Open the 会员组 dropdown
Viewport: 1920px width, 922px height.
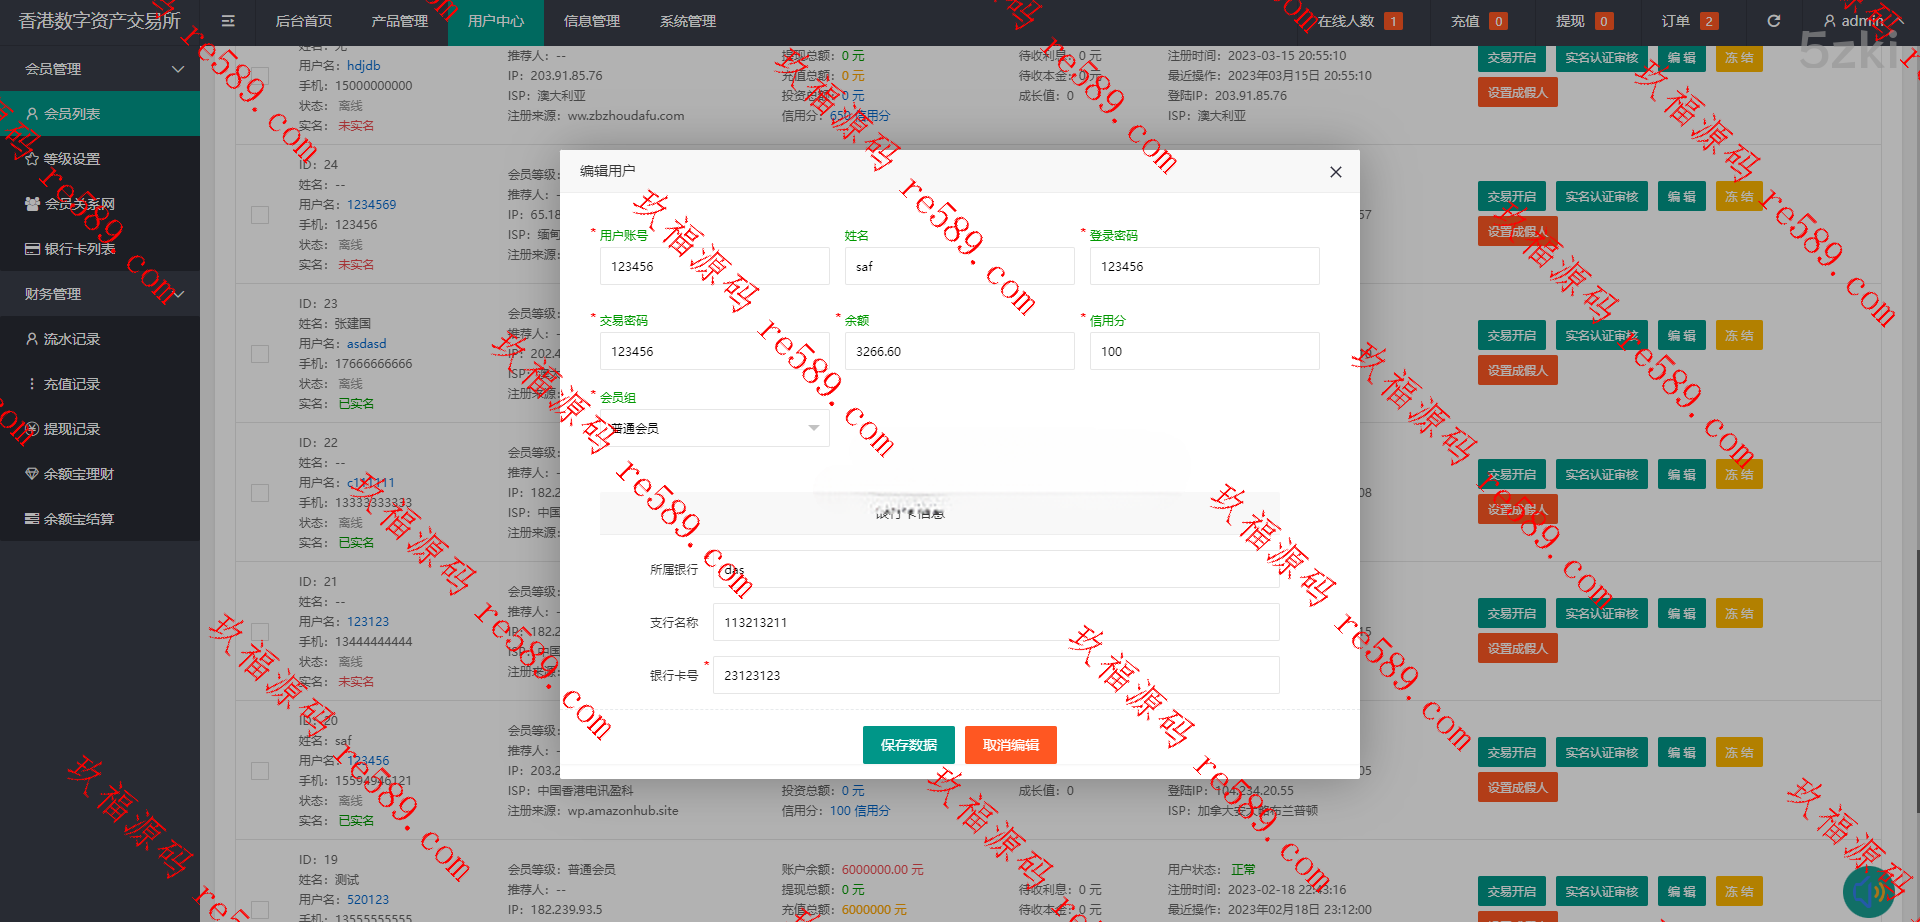coord(714,428)
